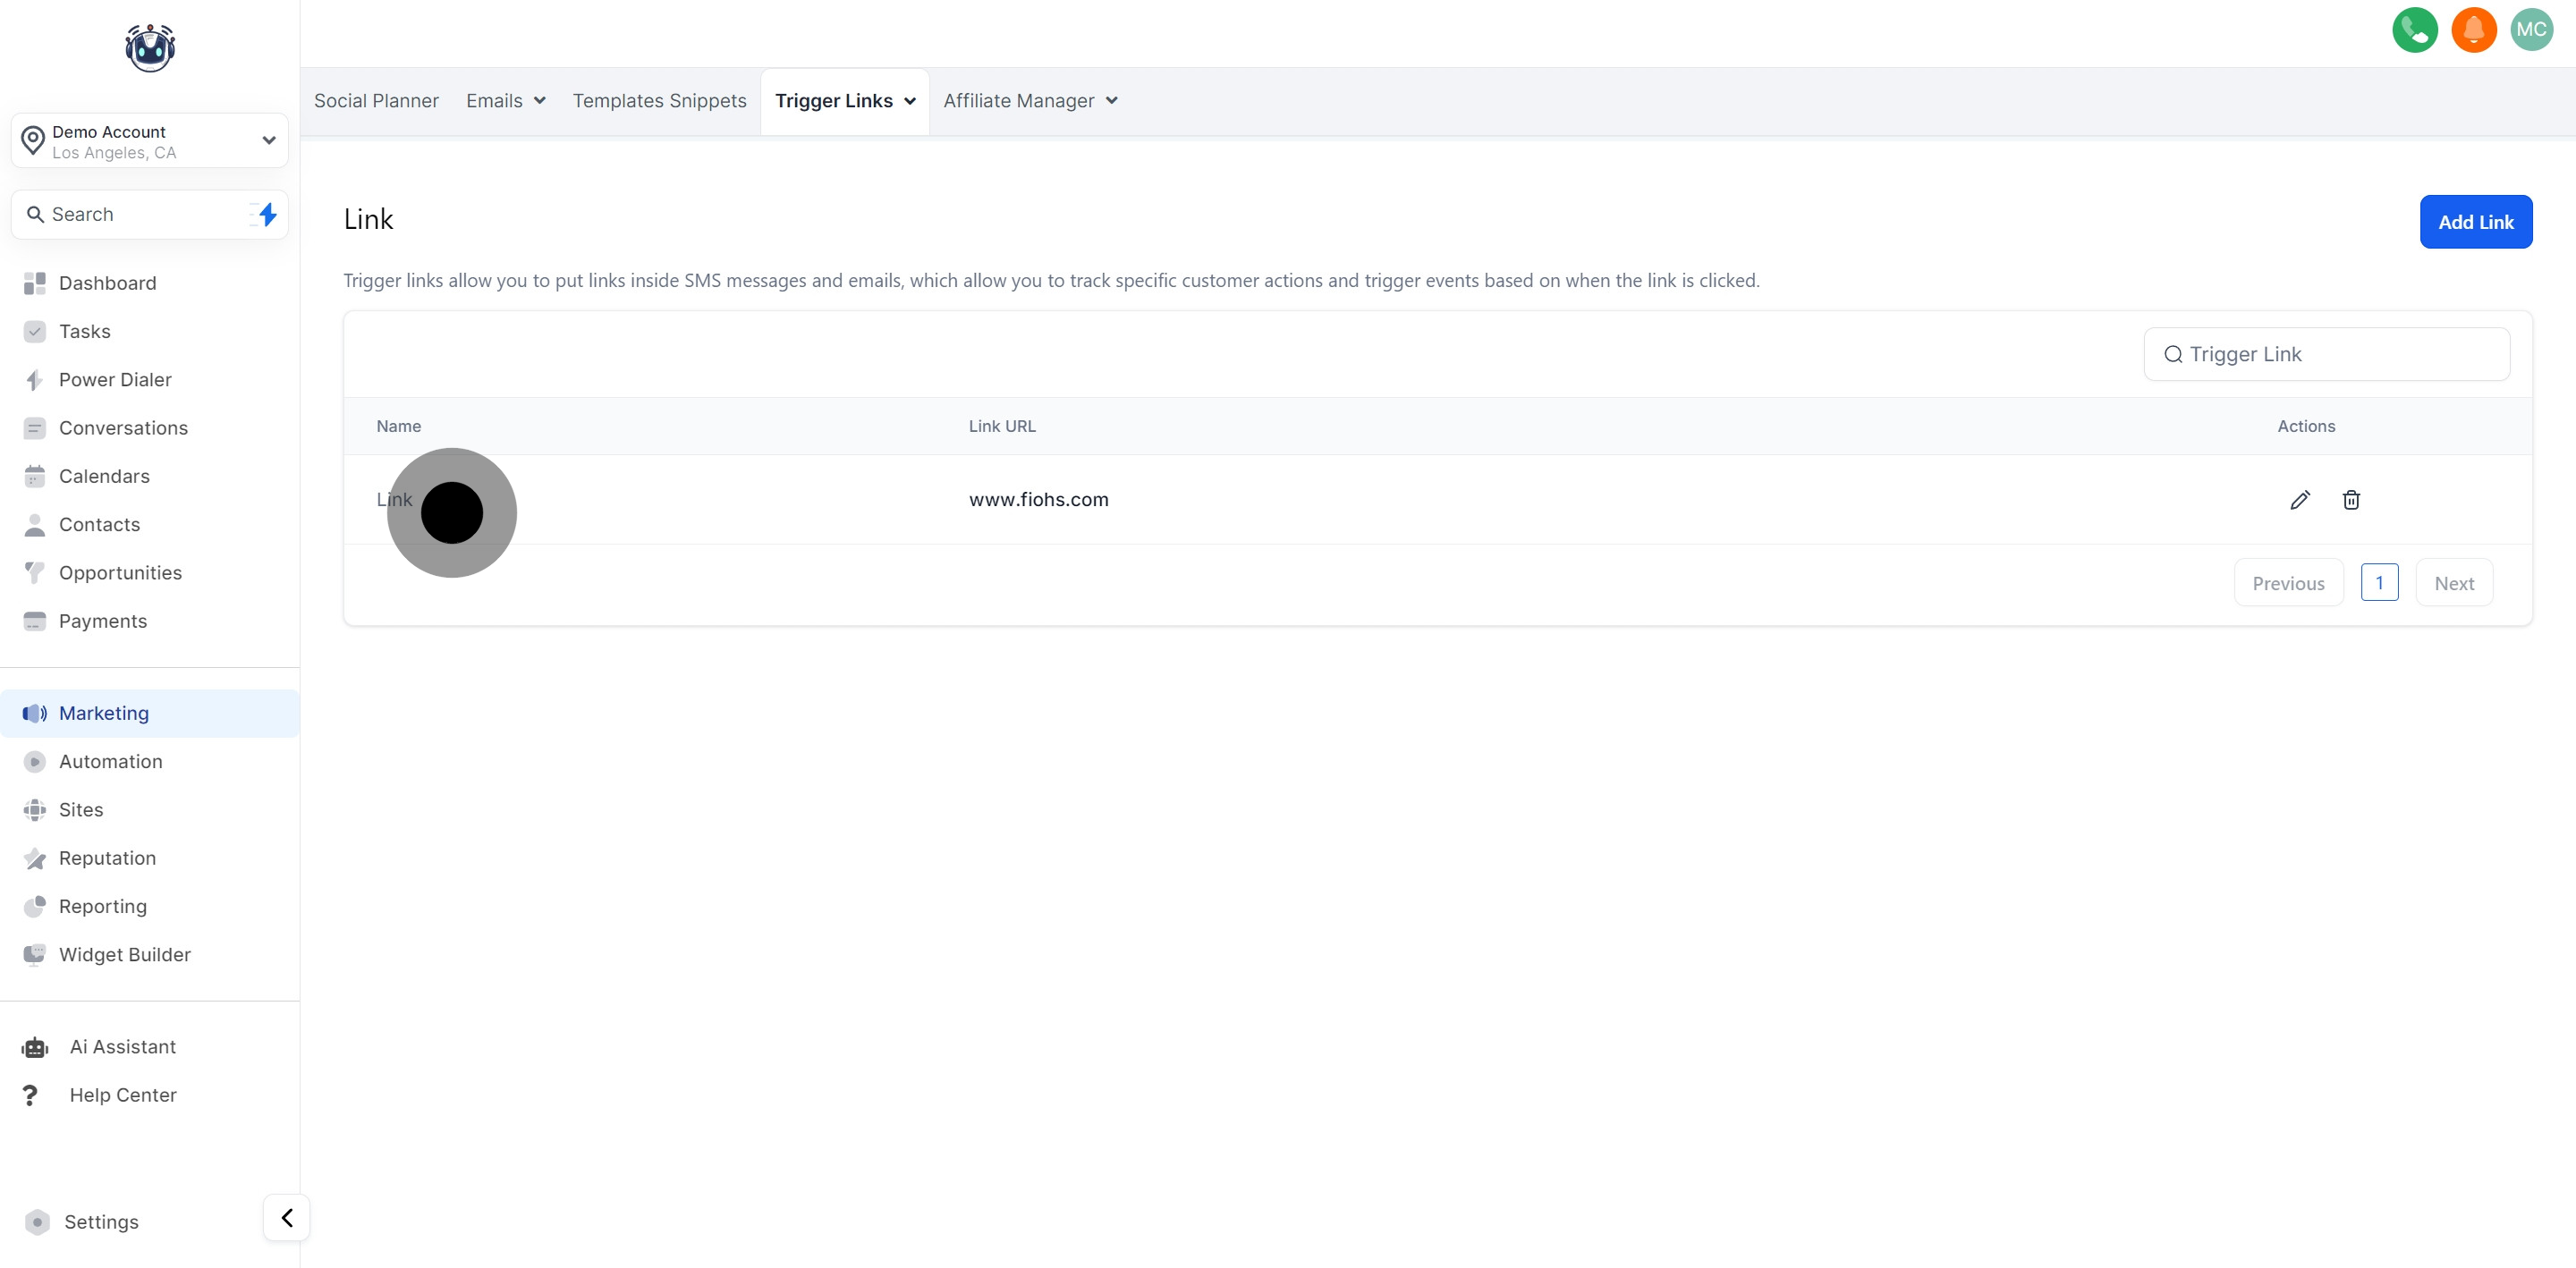2576x1268 pixels.
Task: Expand the Emails dropdown menu
Action: pos(506,101)
